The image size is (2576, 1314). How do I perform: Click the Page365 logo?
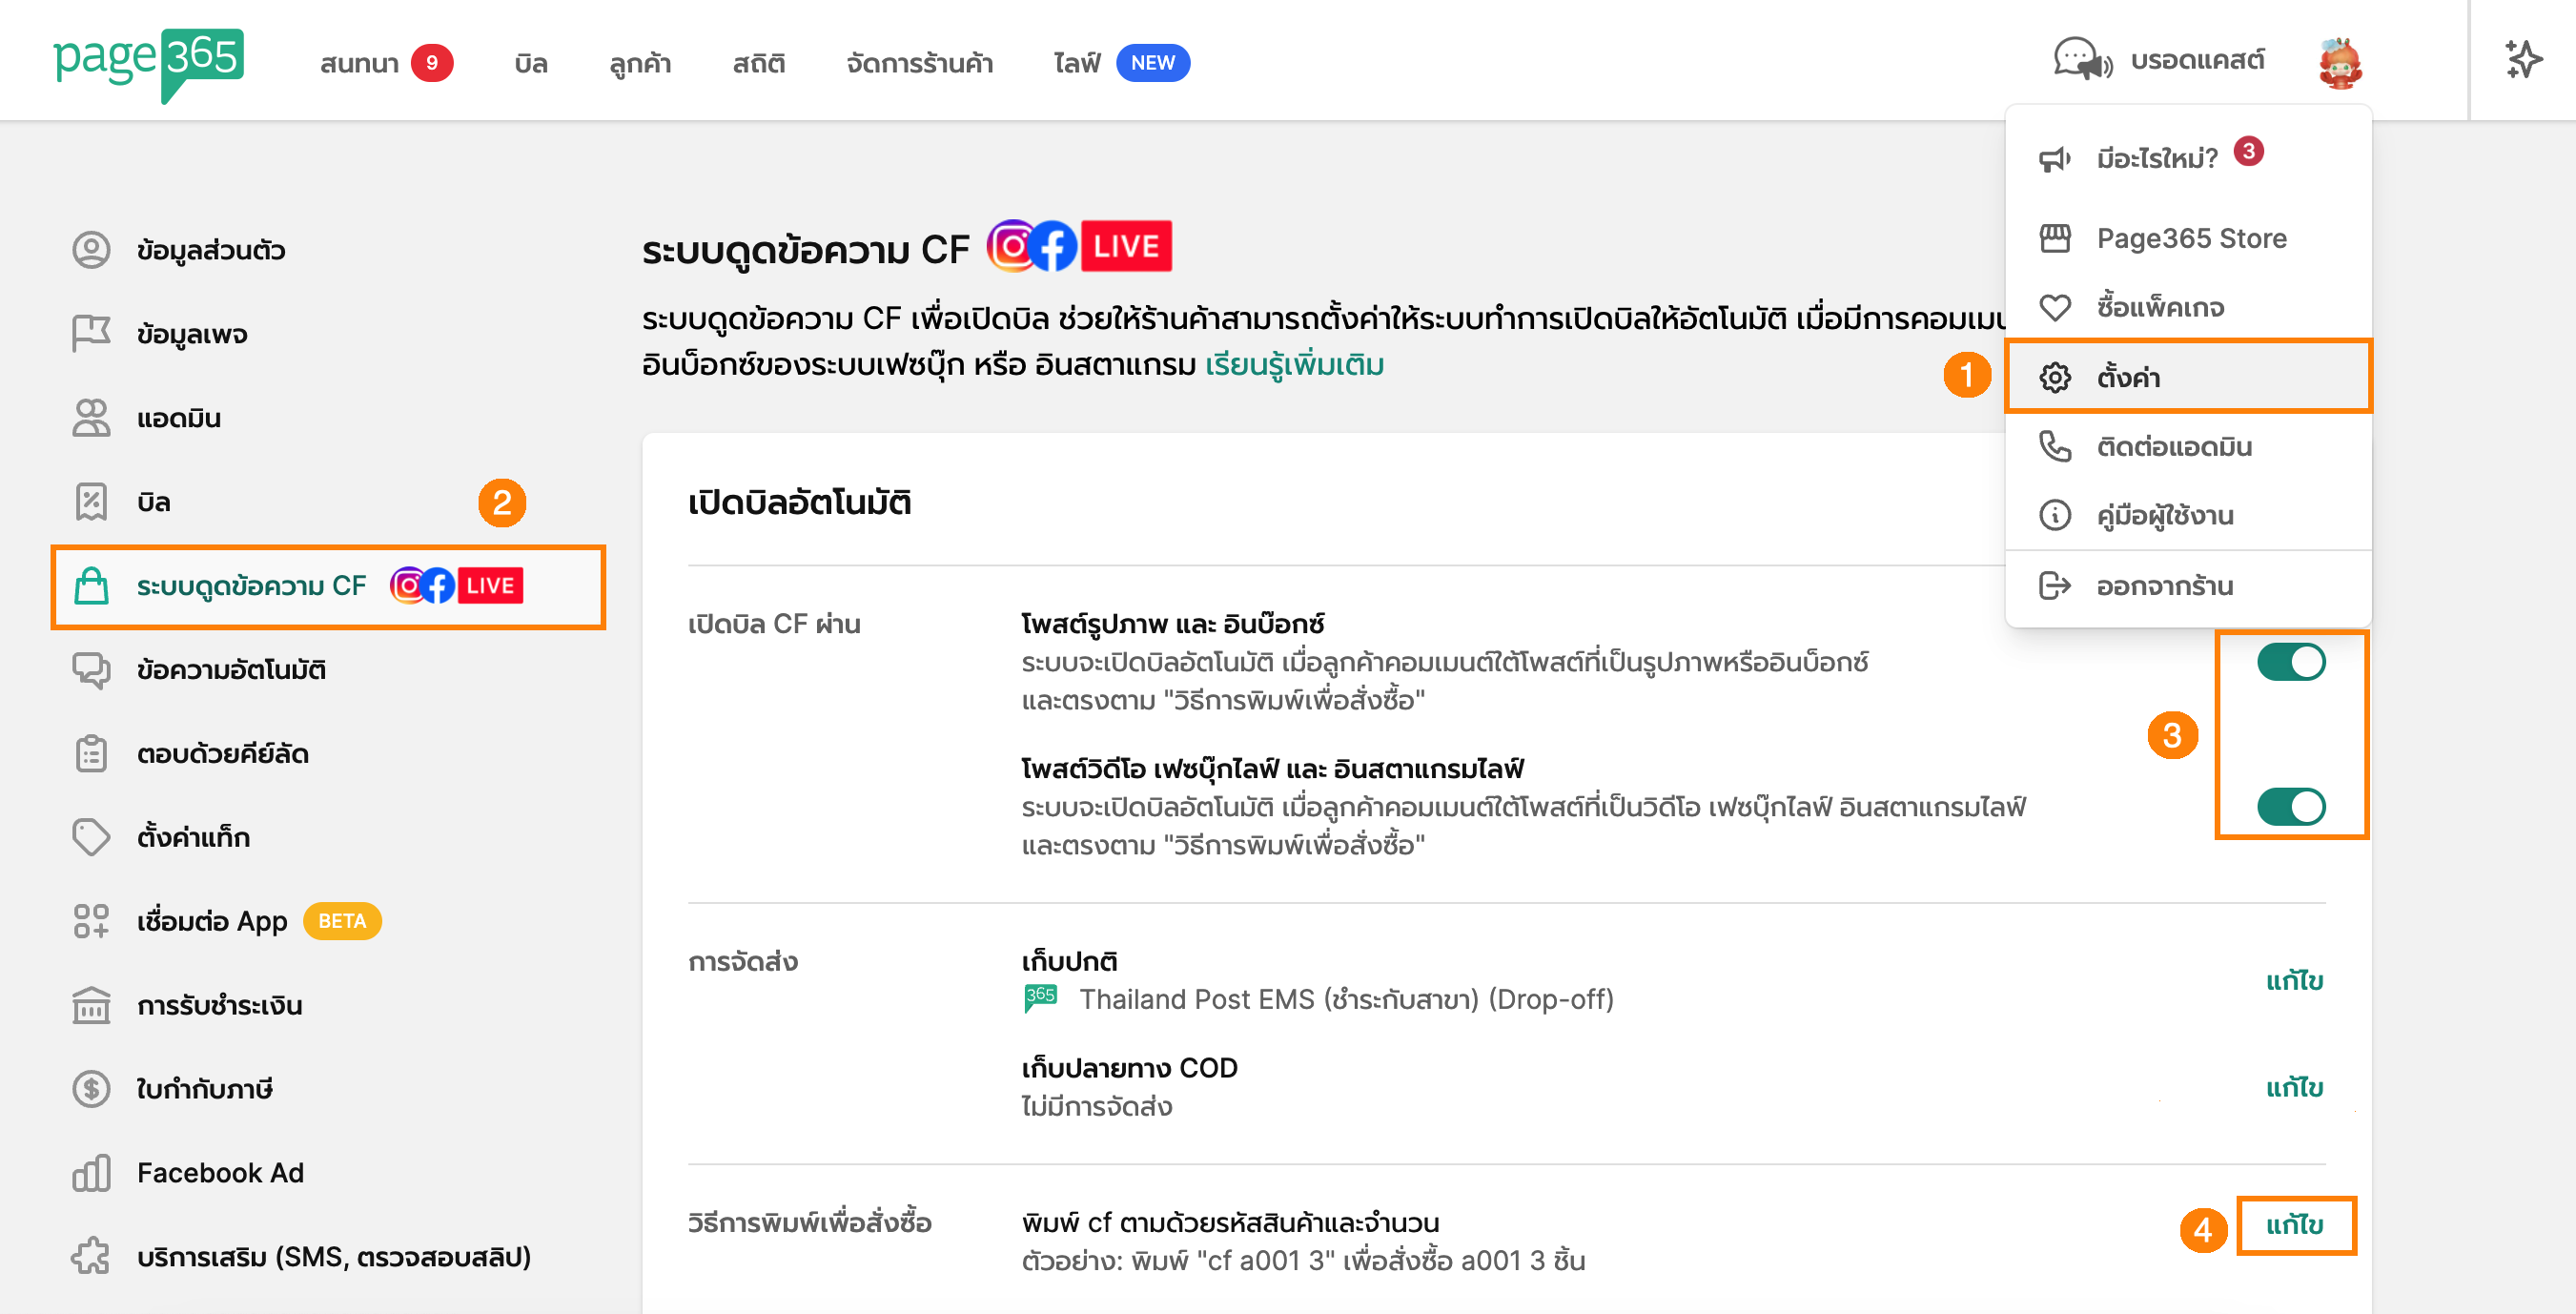click(x=148, y=62)
